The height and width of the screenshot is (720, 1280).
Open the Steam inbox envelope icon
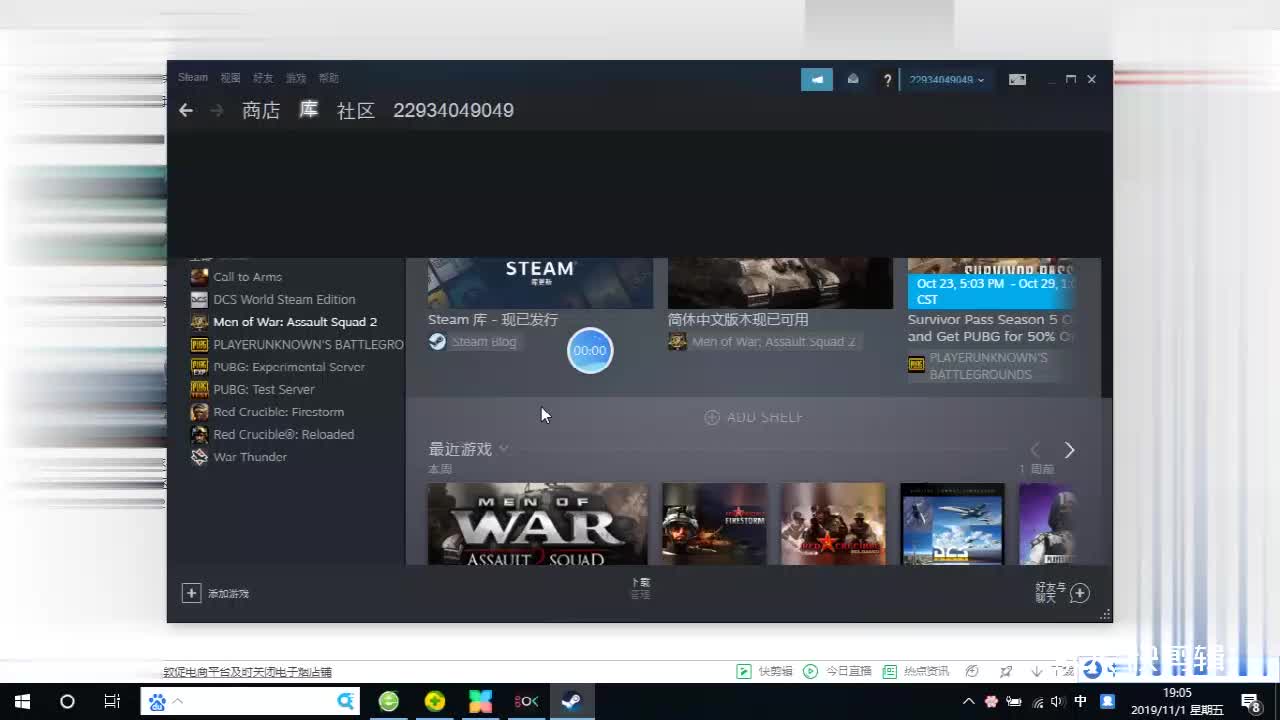pos(853,79)
